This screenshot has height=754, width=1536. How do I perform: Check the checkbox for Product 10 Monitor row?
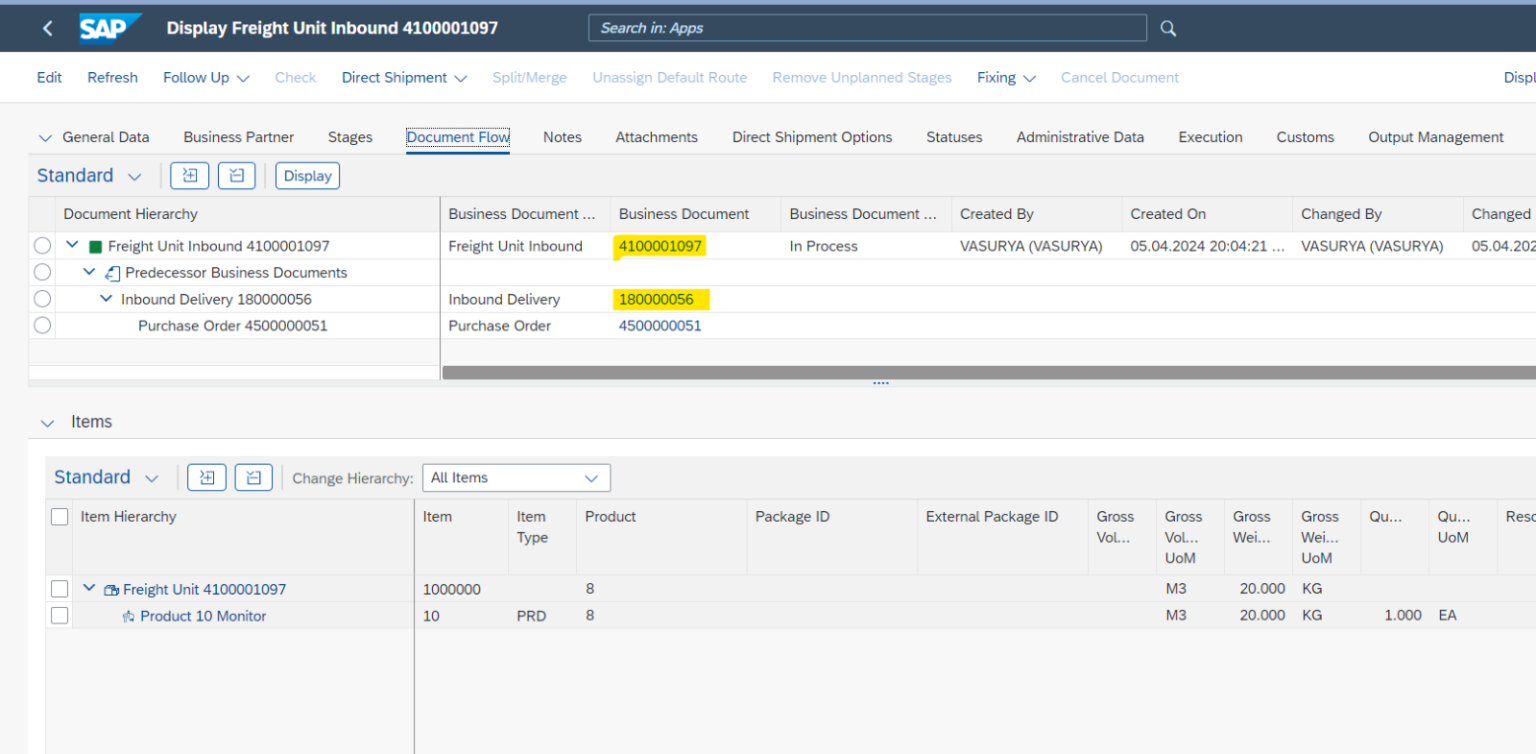pyautogui.click(x=59, y=615)
